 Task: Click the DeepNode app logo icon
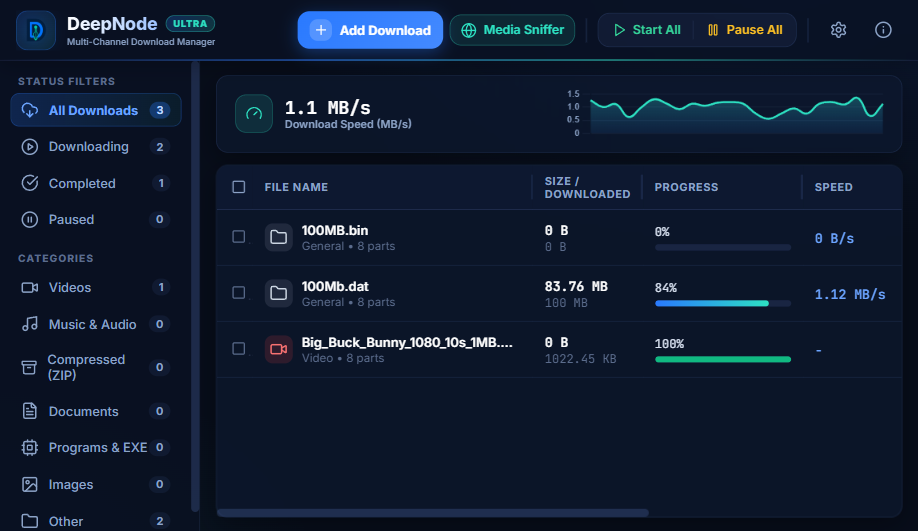point(36,30)
